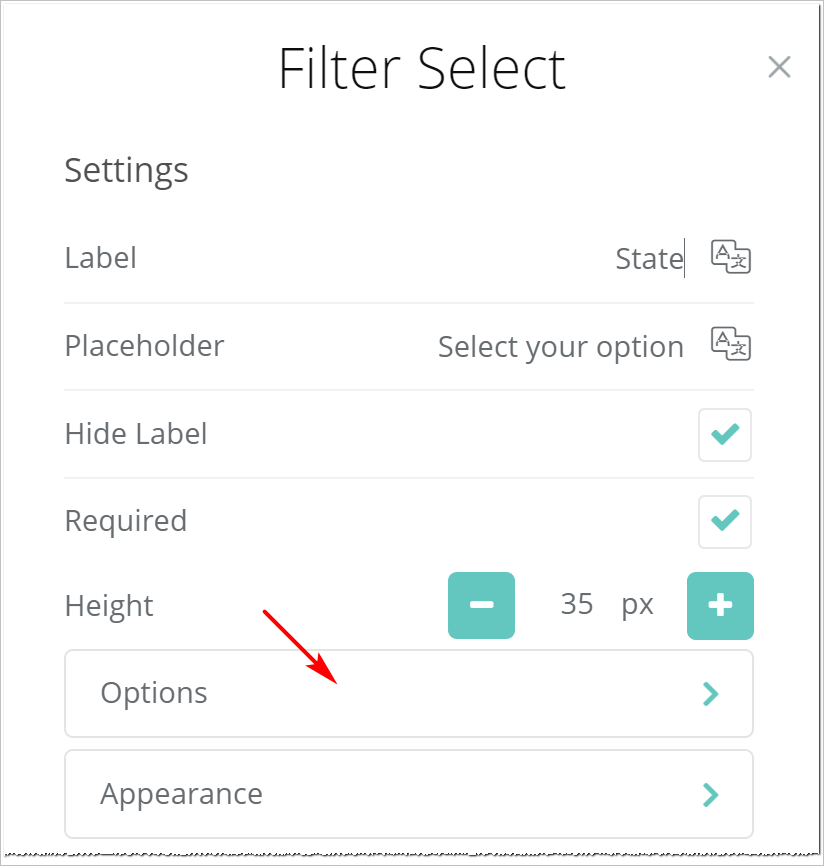The width and height of the screenshot is (824, 866).
Task: Open translation for the Placeholder field
Action: [x=731, y=344]
